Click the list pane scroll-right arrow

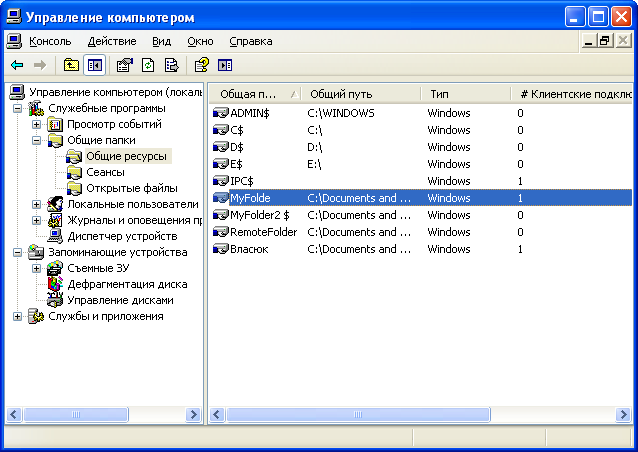pos(623,415)
